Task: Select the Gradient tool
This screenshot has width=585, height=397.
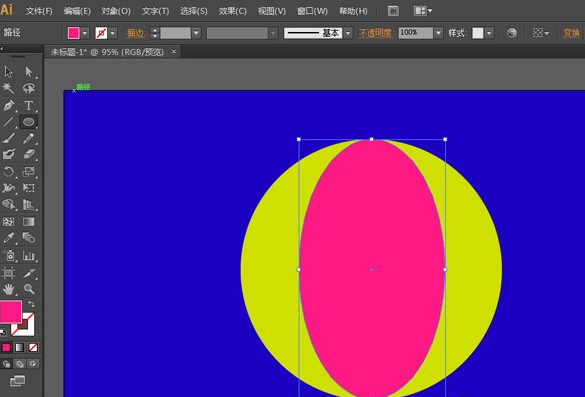Action: click(29, 222)
